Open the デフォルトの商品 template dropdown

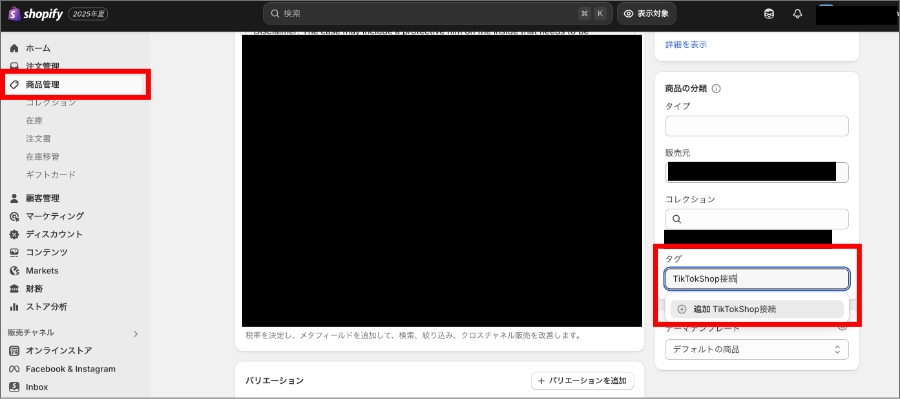757,349
